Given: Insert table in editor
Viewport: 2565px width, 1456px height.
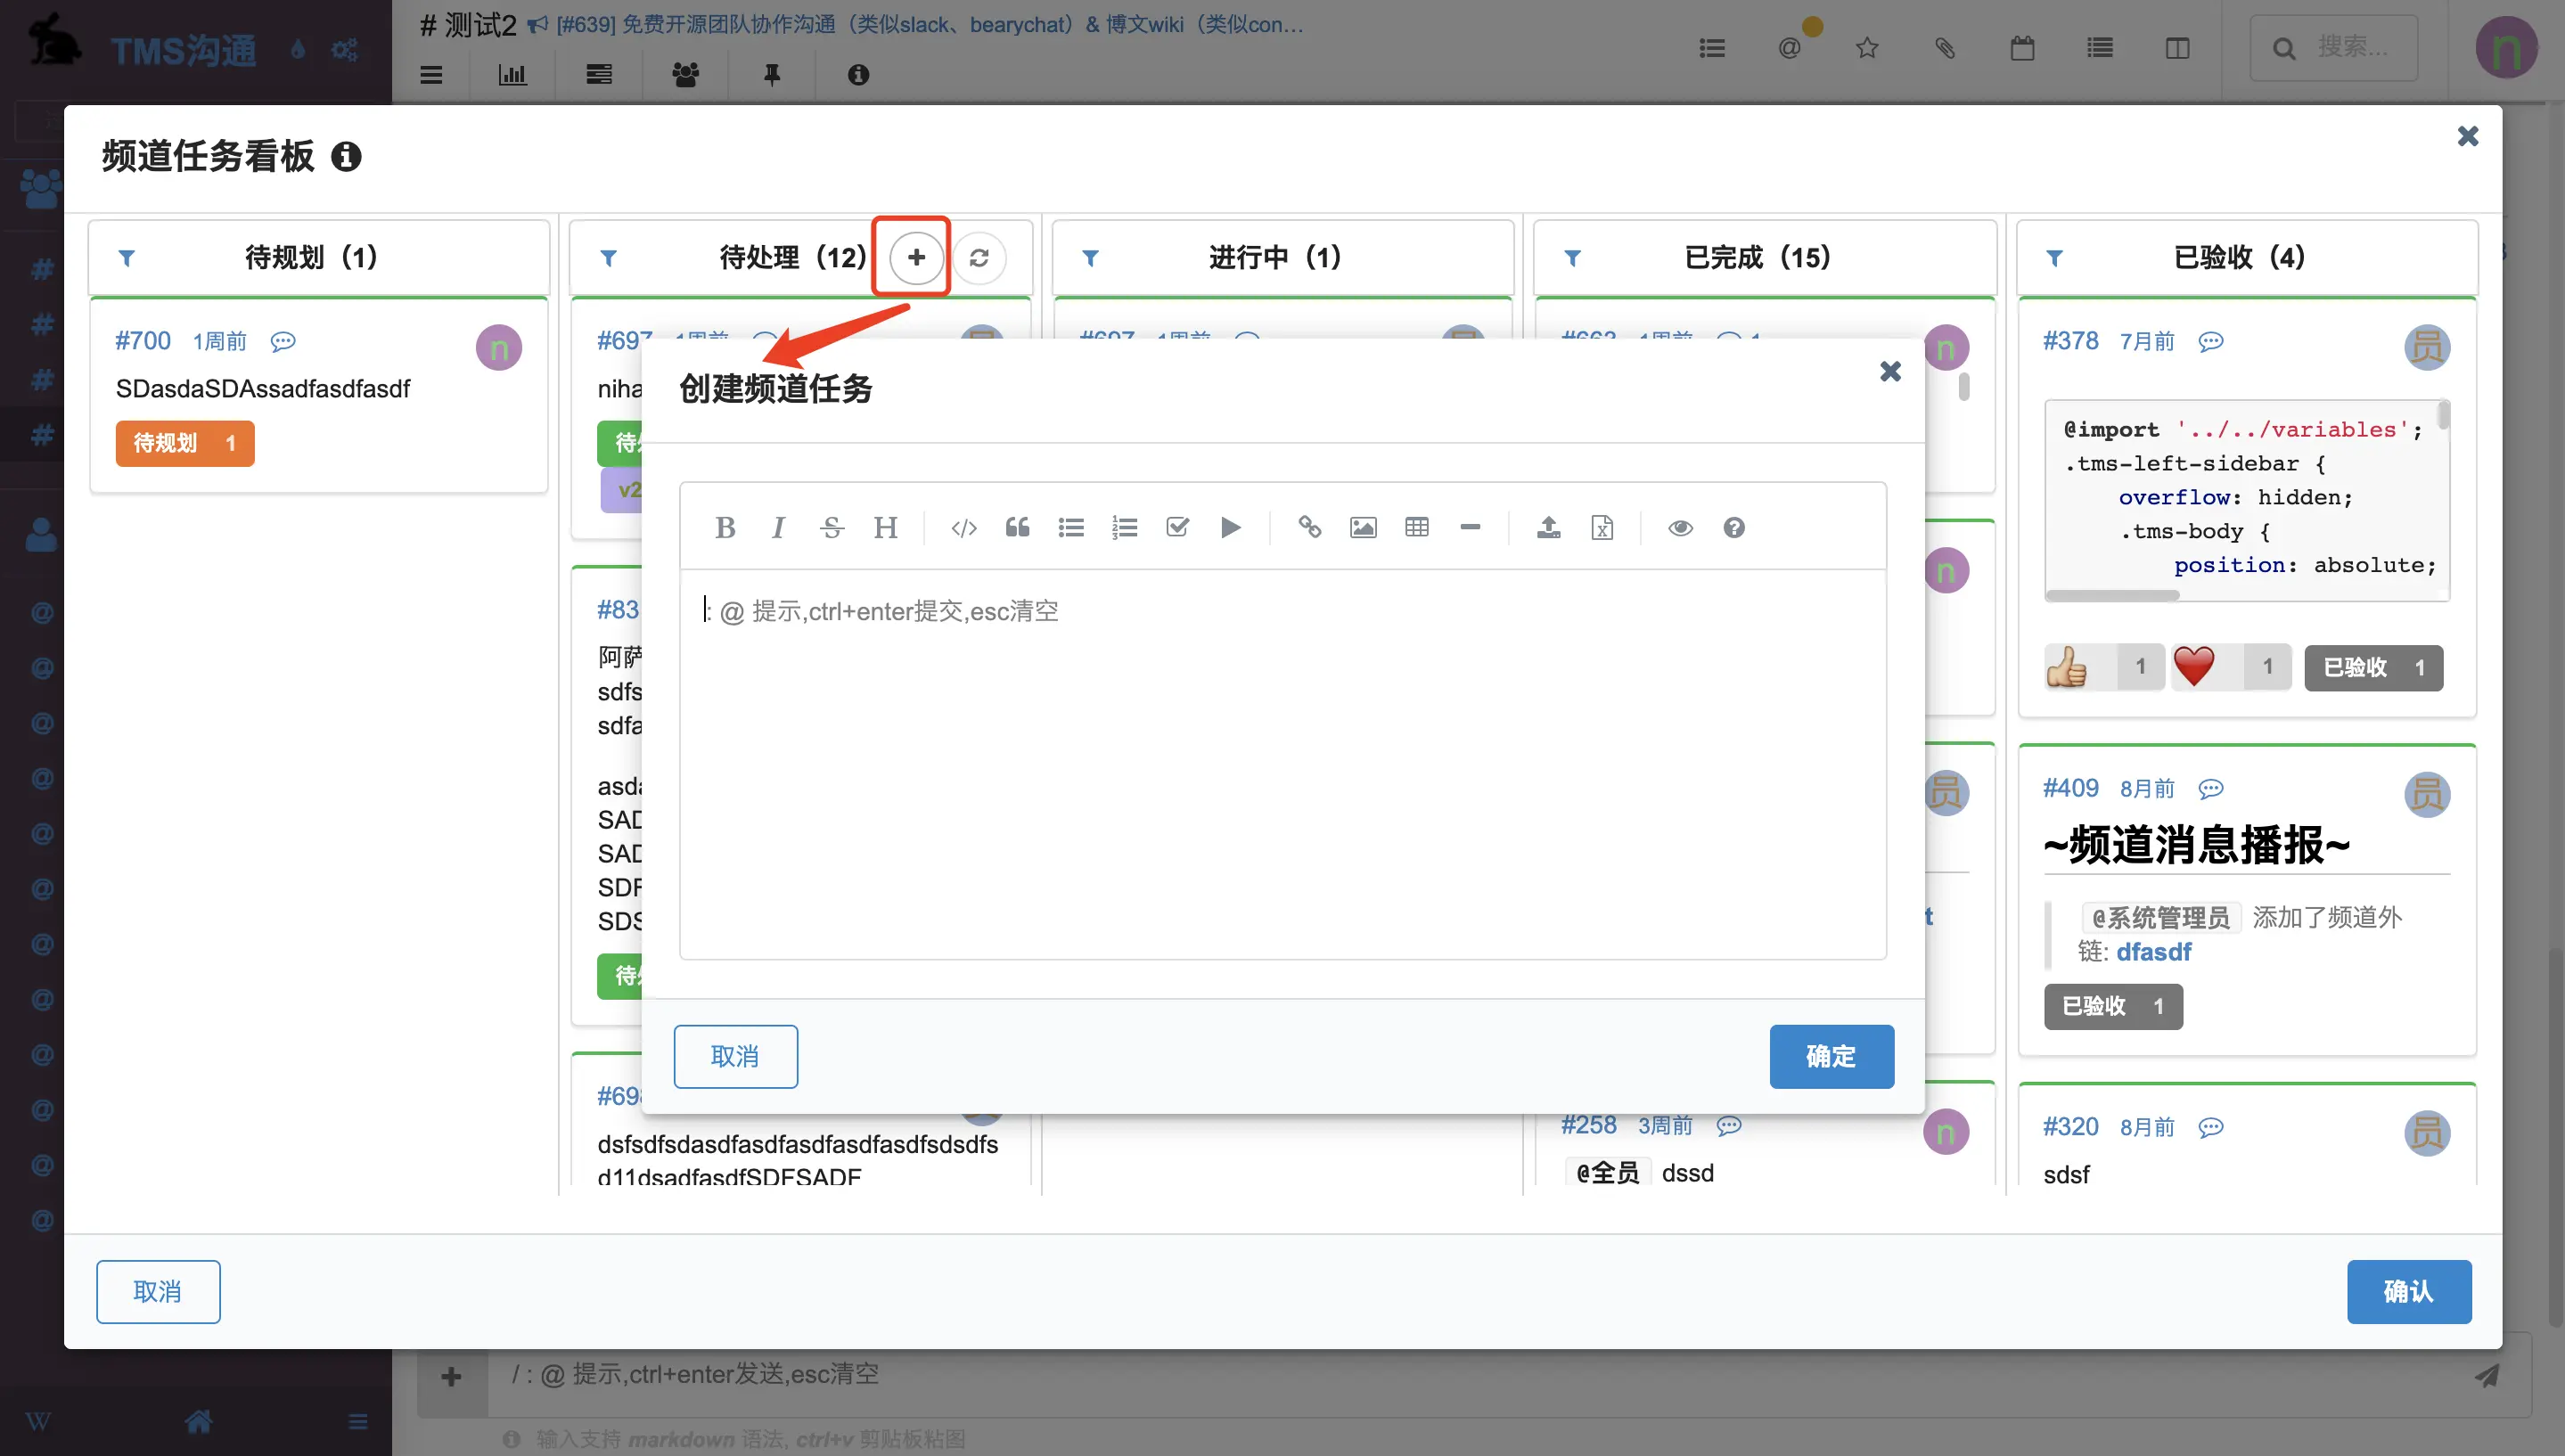Looking at the screenshot, I should 1416,527.
